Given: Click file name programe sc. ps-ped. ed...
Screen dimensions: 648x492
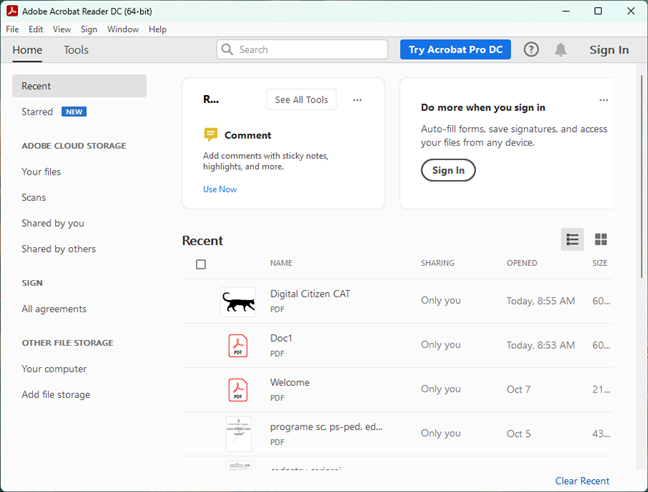Looking at the screenshot, I should point(326,427).
